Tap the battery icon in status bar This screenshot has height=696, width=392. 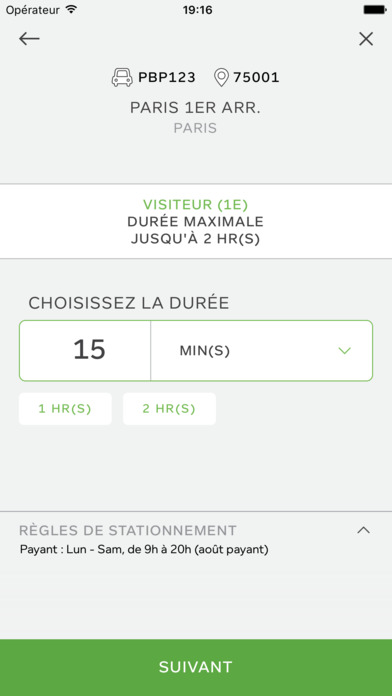pos(374,9)
